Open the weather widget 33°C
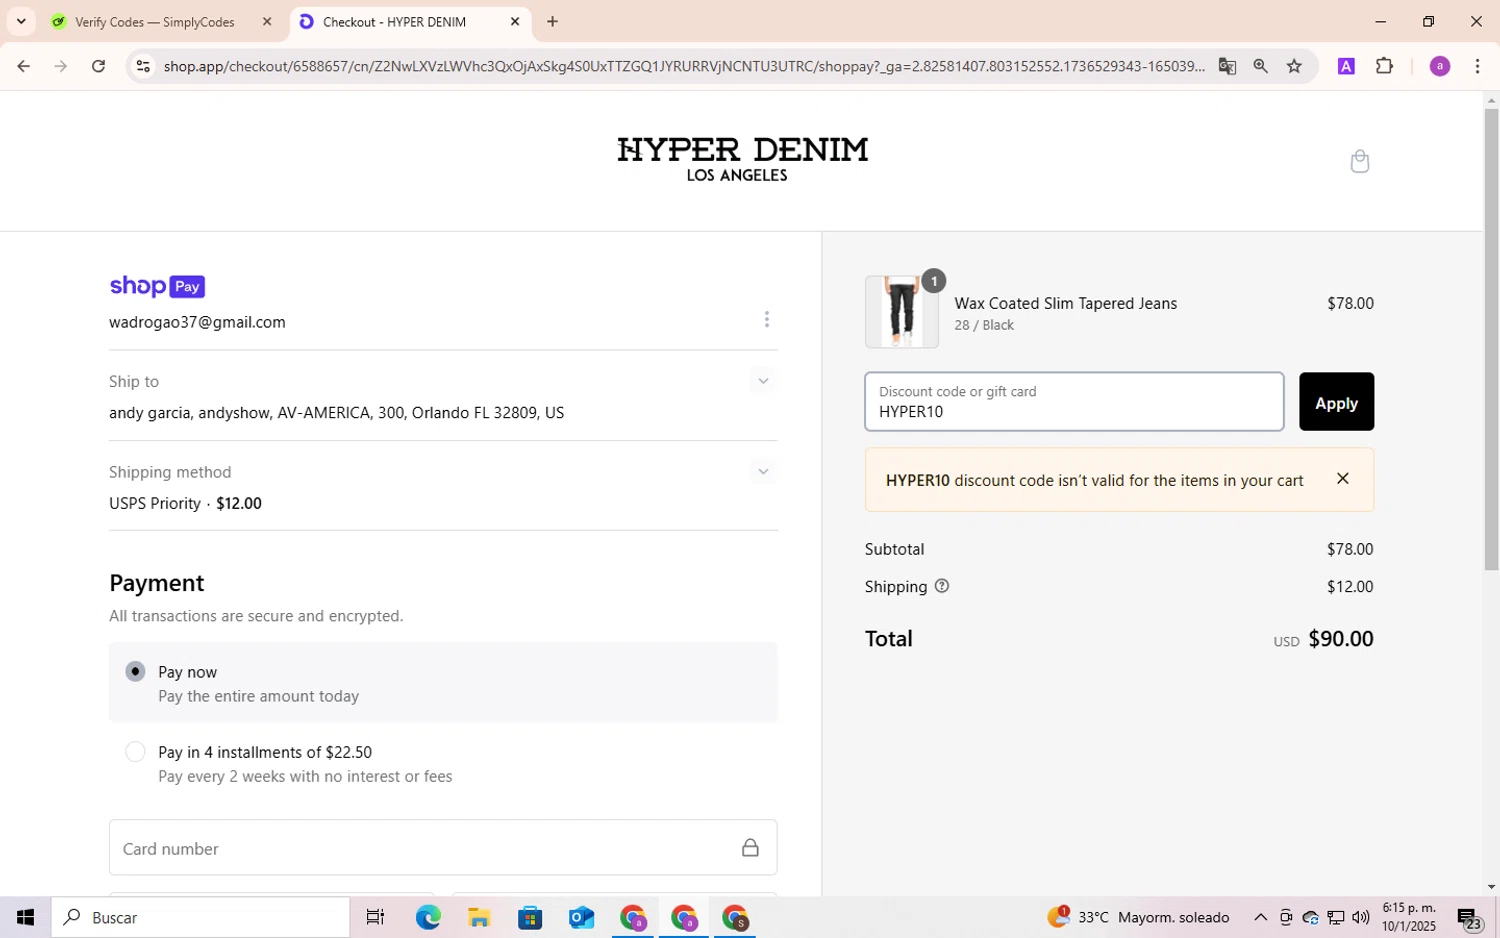1500x938 pixels. click(1138, 917)
